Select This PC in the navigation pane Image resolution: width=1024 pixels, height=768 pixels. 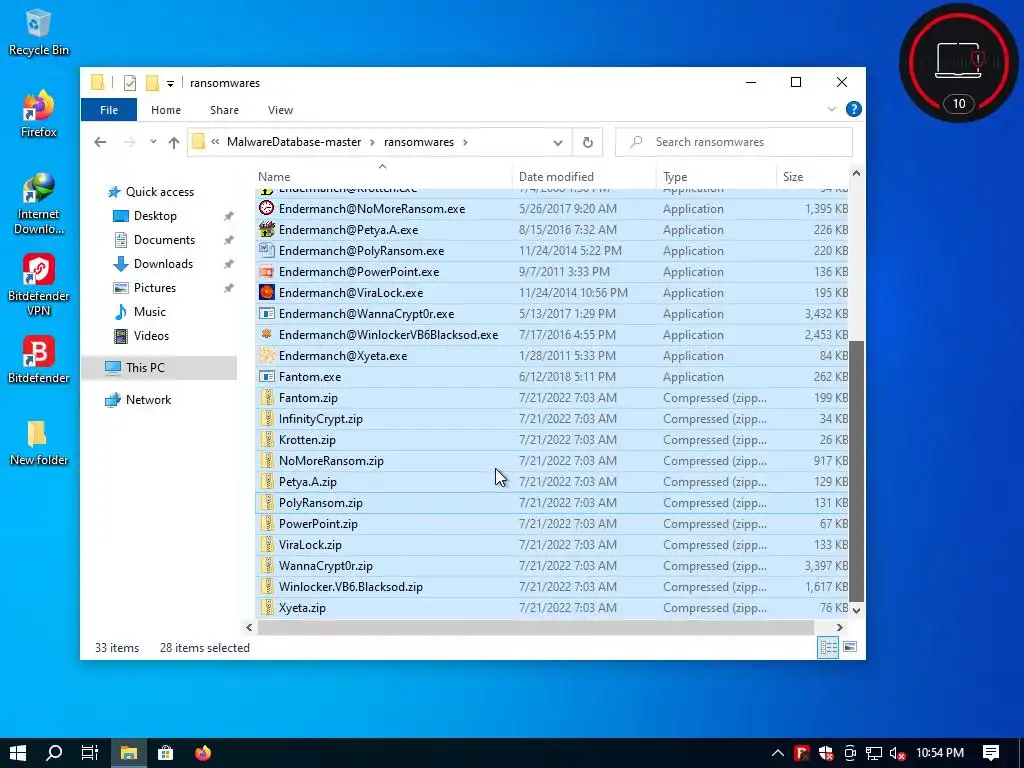click(x=159, y=368)
